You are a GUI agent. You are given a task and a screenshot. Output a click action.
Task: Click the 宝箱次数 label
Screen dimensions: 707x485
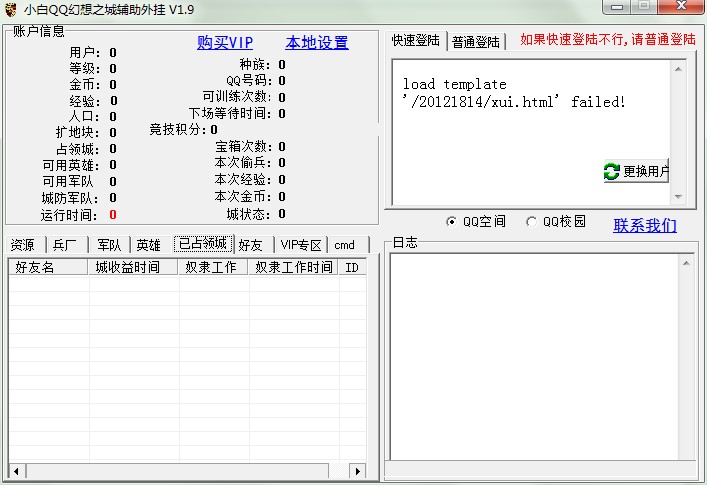click(243, 146)
